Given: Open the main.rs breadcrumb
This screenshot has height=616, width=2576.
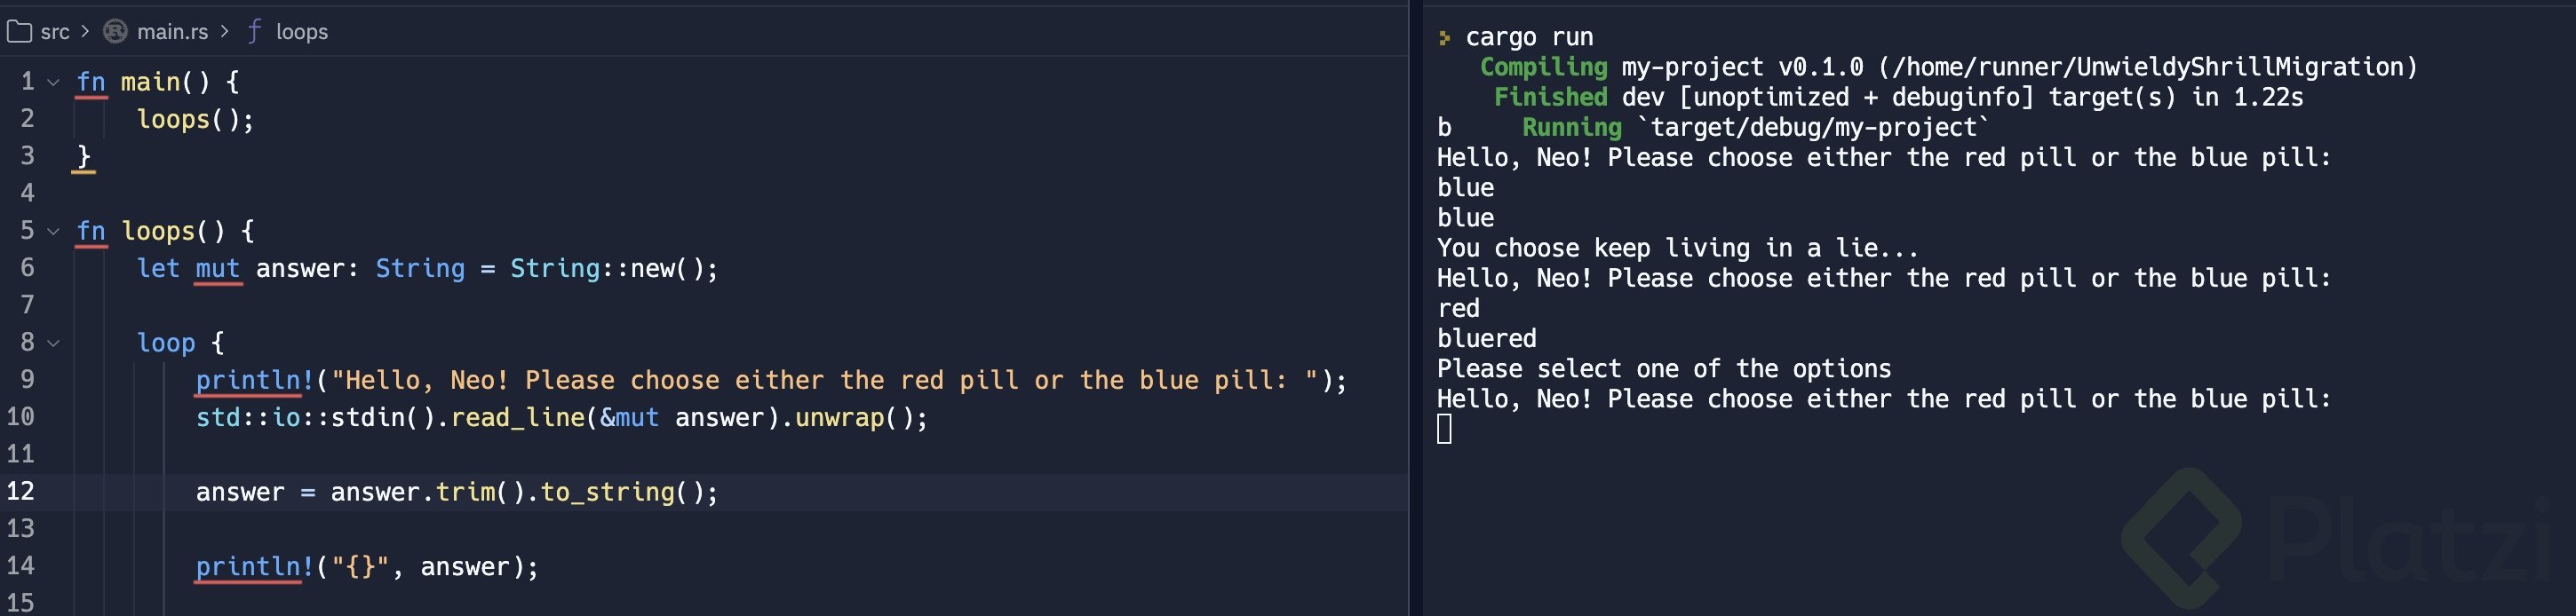Looking at the screenshot, I should (172, 32).
